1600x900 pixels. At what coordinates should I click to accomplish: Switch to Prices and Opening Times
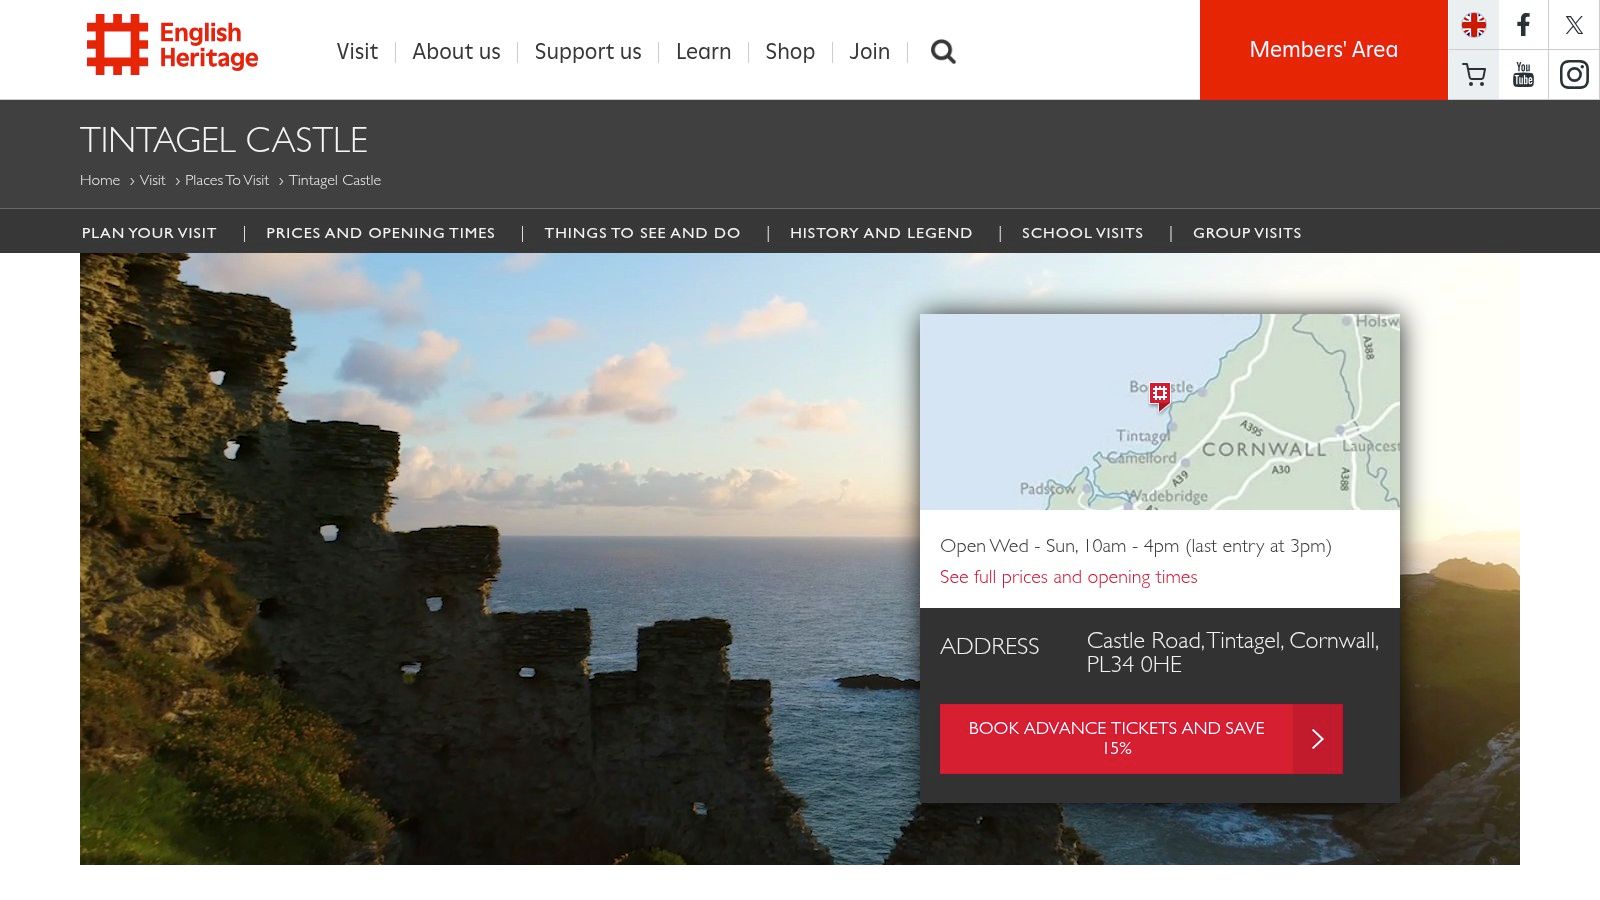tap(380, 232)
